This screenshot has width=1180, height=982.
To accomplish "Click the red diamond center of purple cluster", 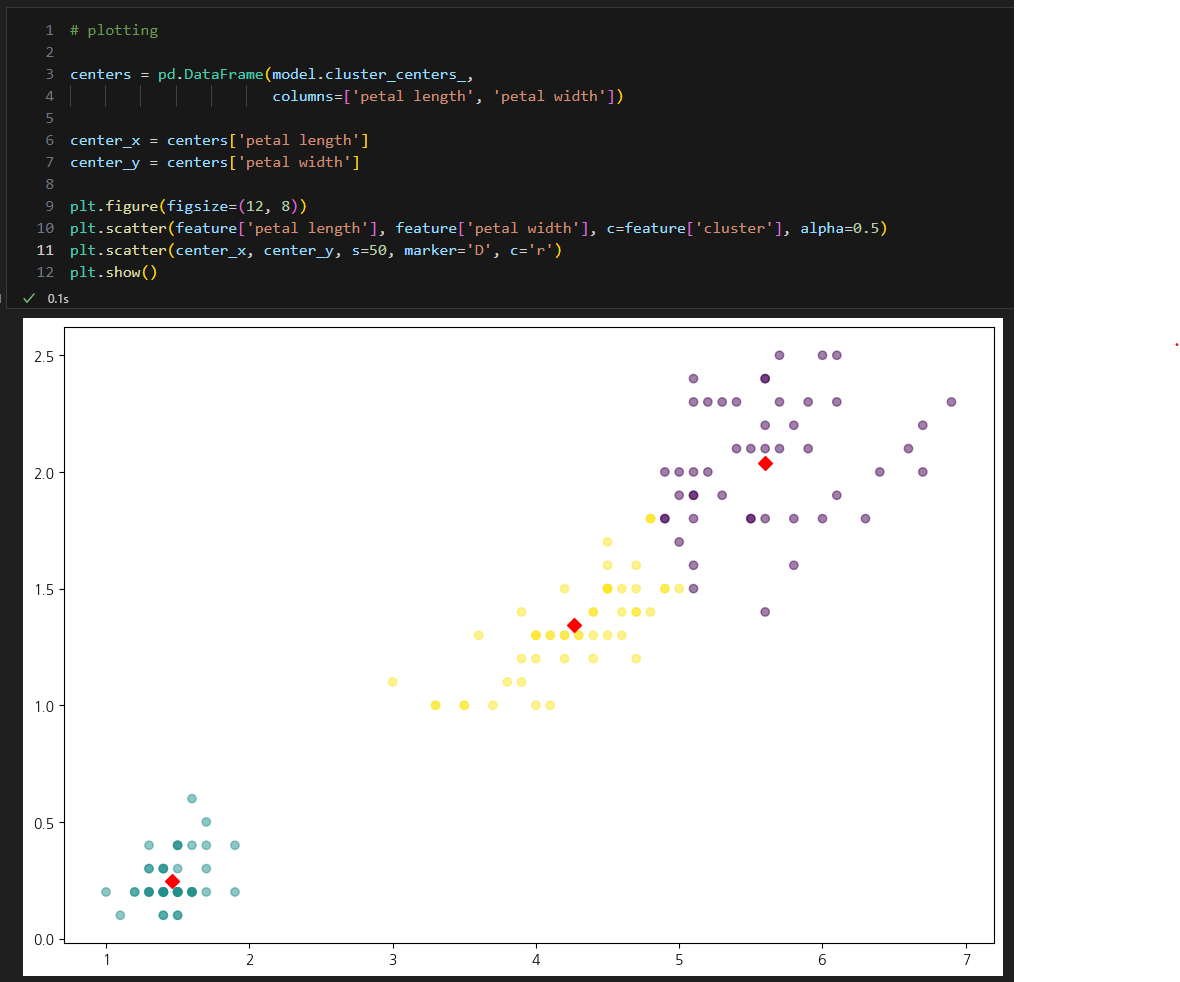I will pyautogui.click(x=765, y=464).
